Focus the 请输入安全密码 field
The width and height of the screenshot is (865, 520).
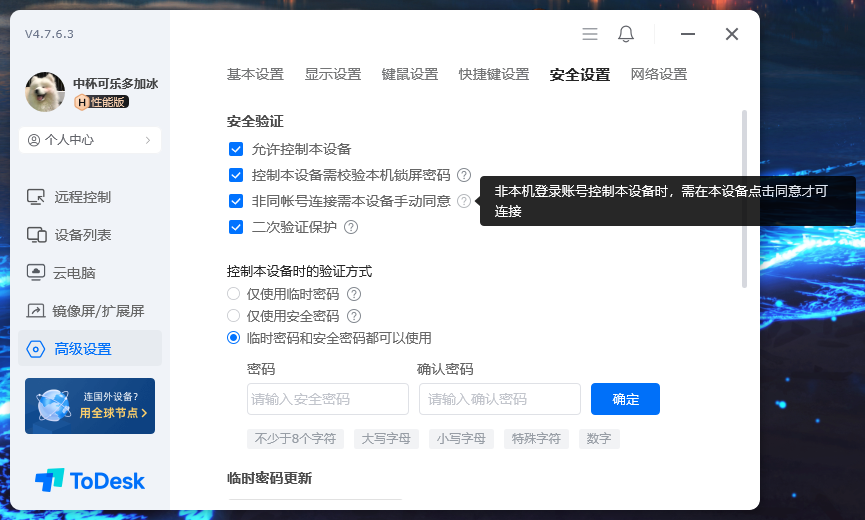(328, 399)
